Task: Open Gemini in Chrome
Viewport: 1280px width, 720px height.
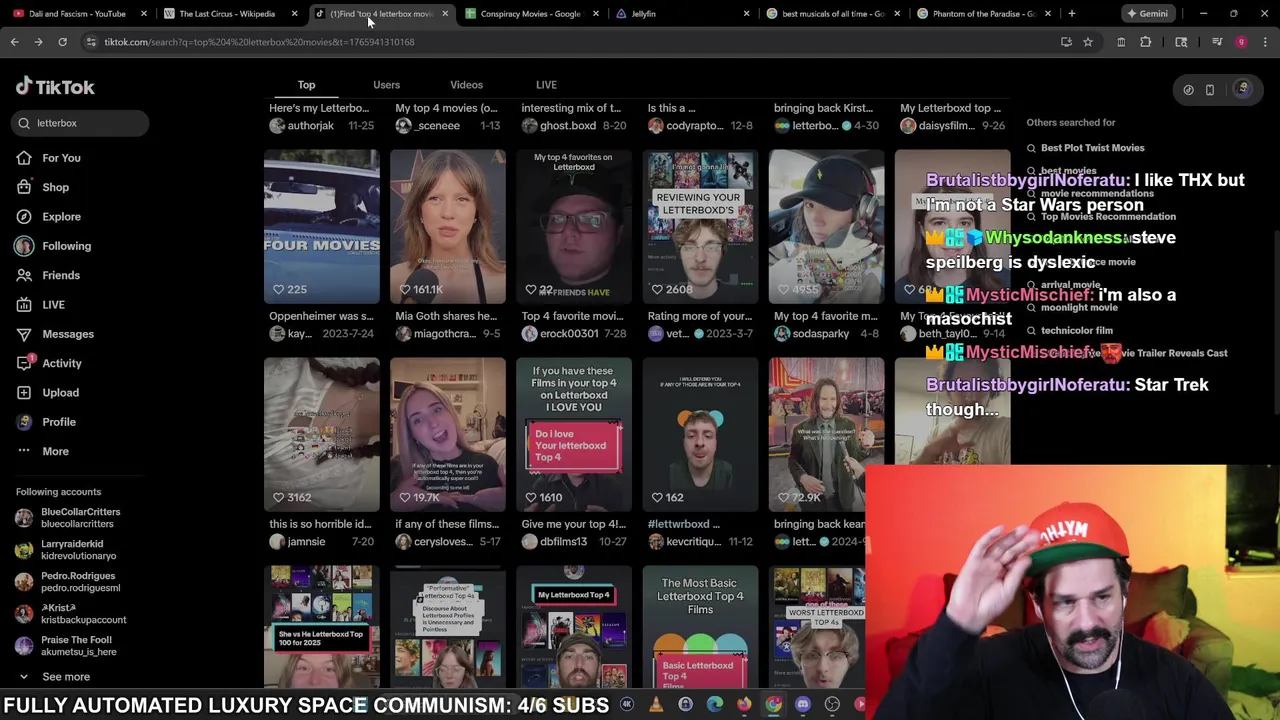Action: click(1146, 14)
